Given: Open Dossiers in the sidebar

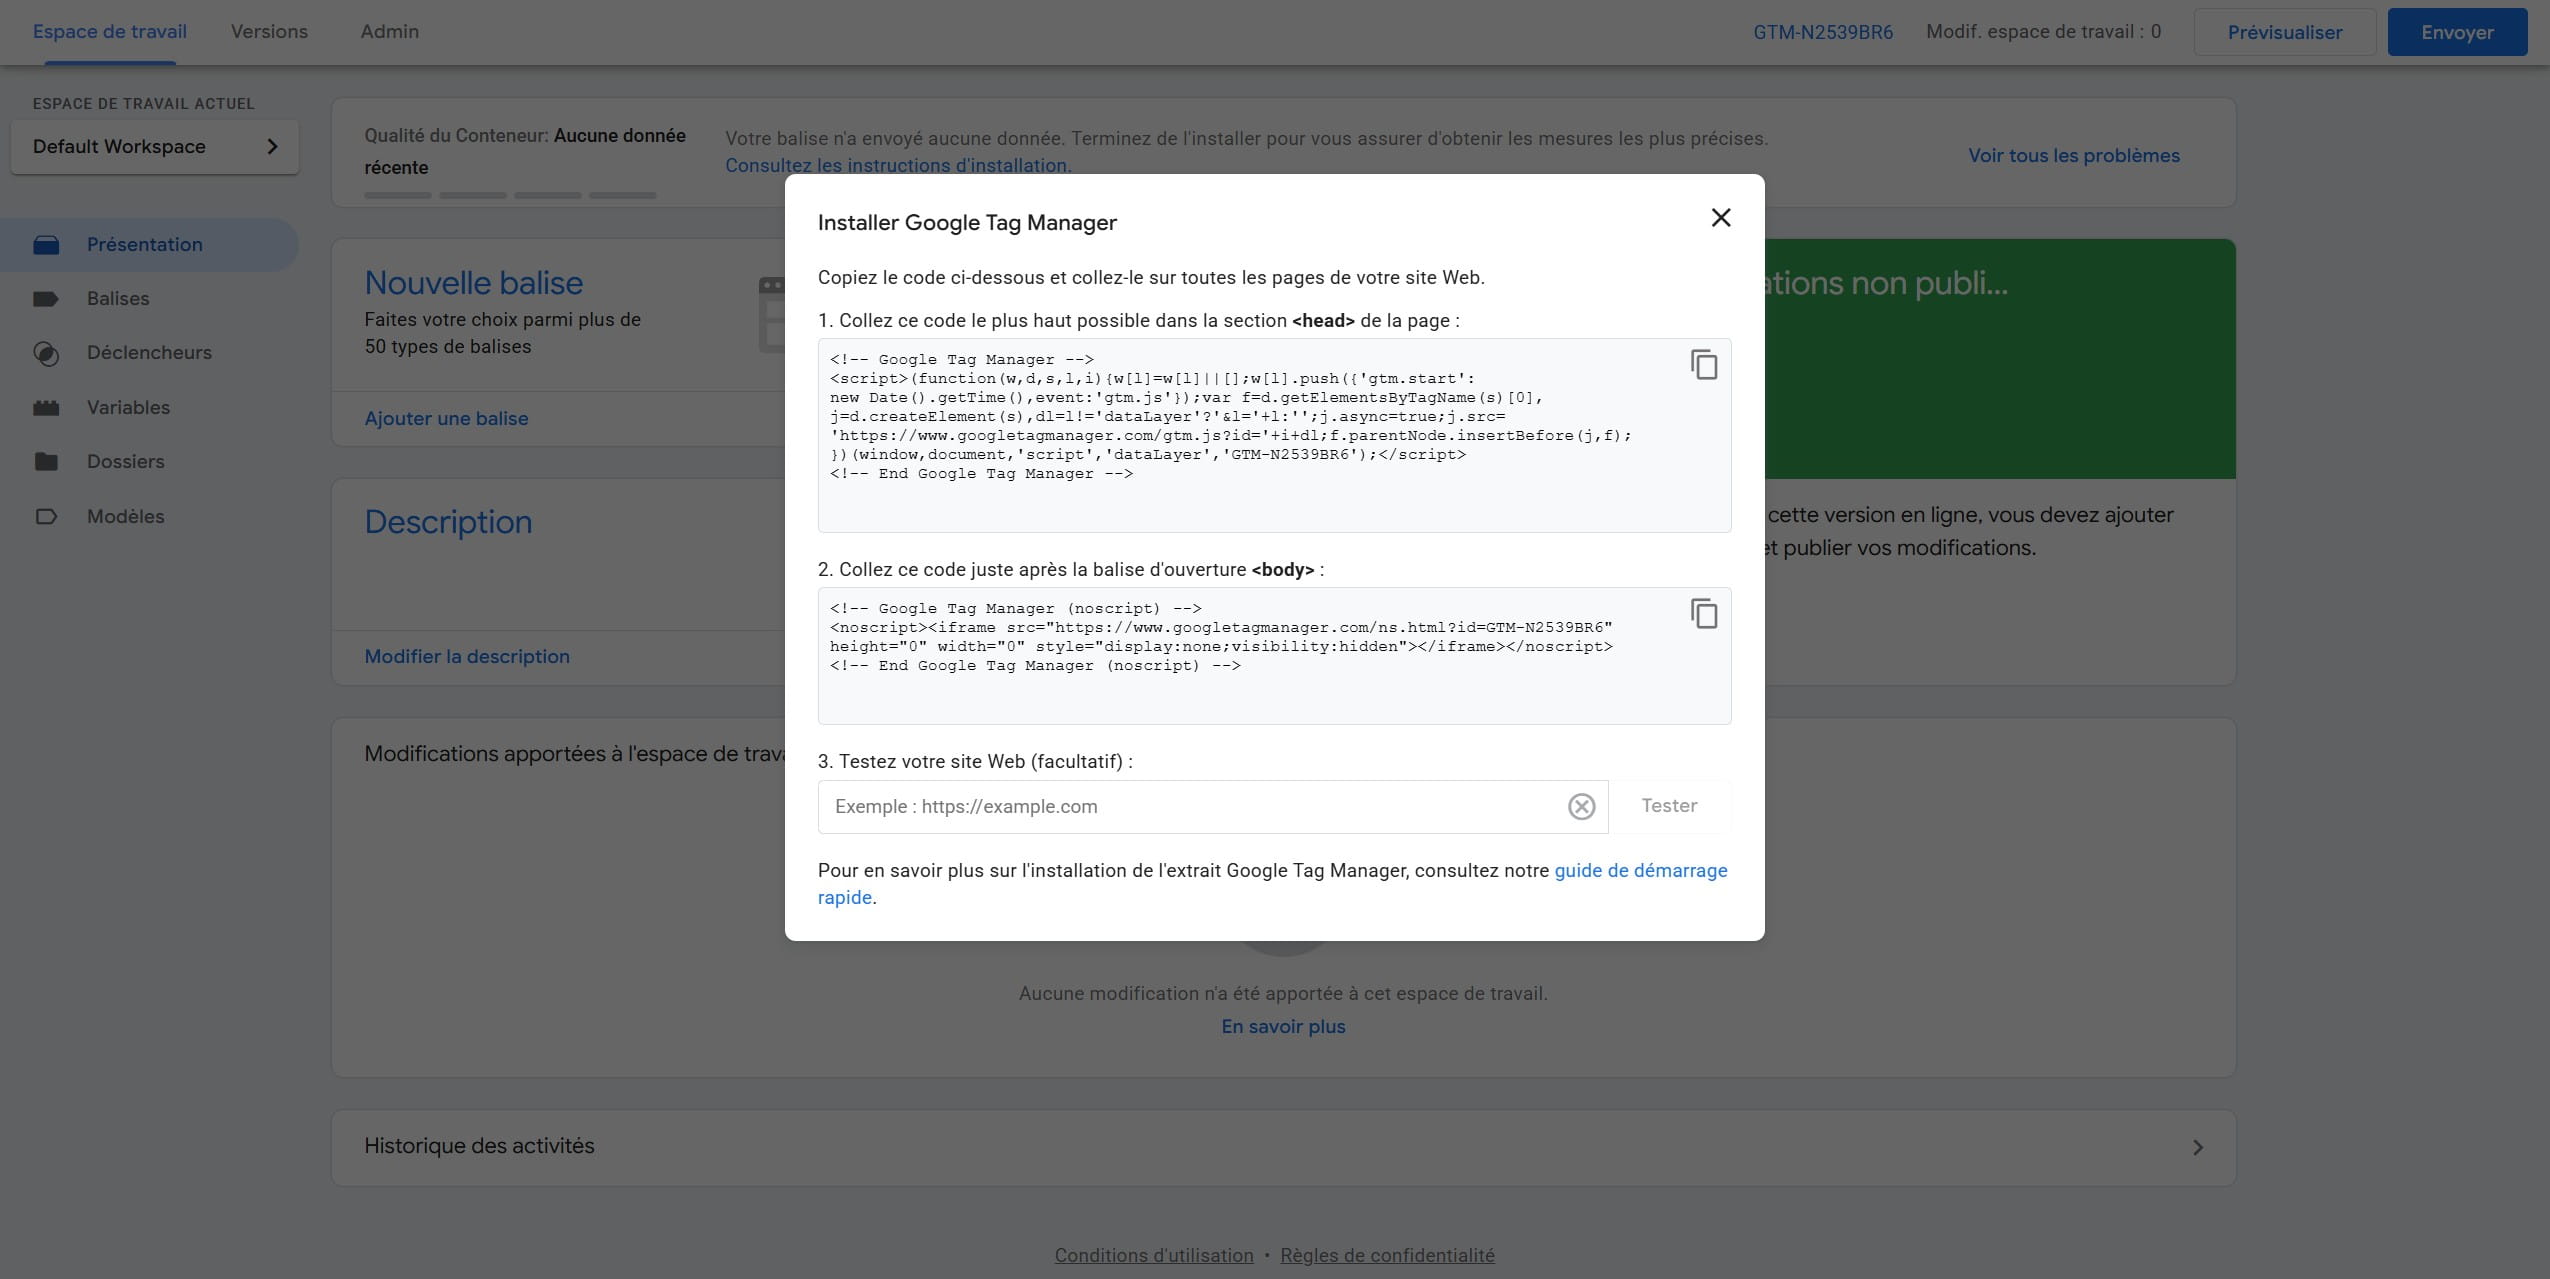Looking at the screenshot, I should point(125,462).
